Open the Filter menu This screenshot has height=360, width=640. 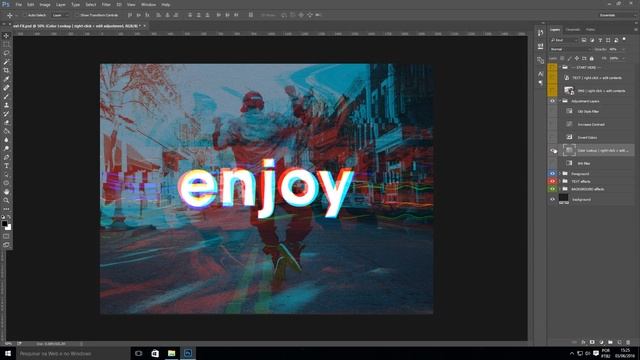point(106,4)
